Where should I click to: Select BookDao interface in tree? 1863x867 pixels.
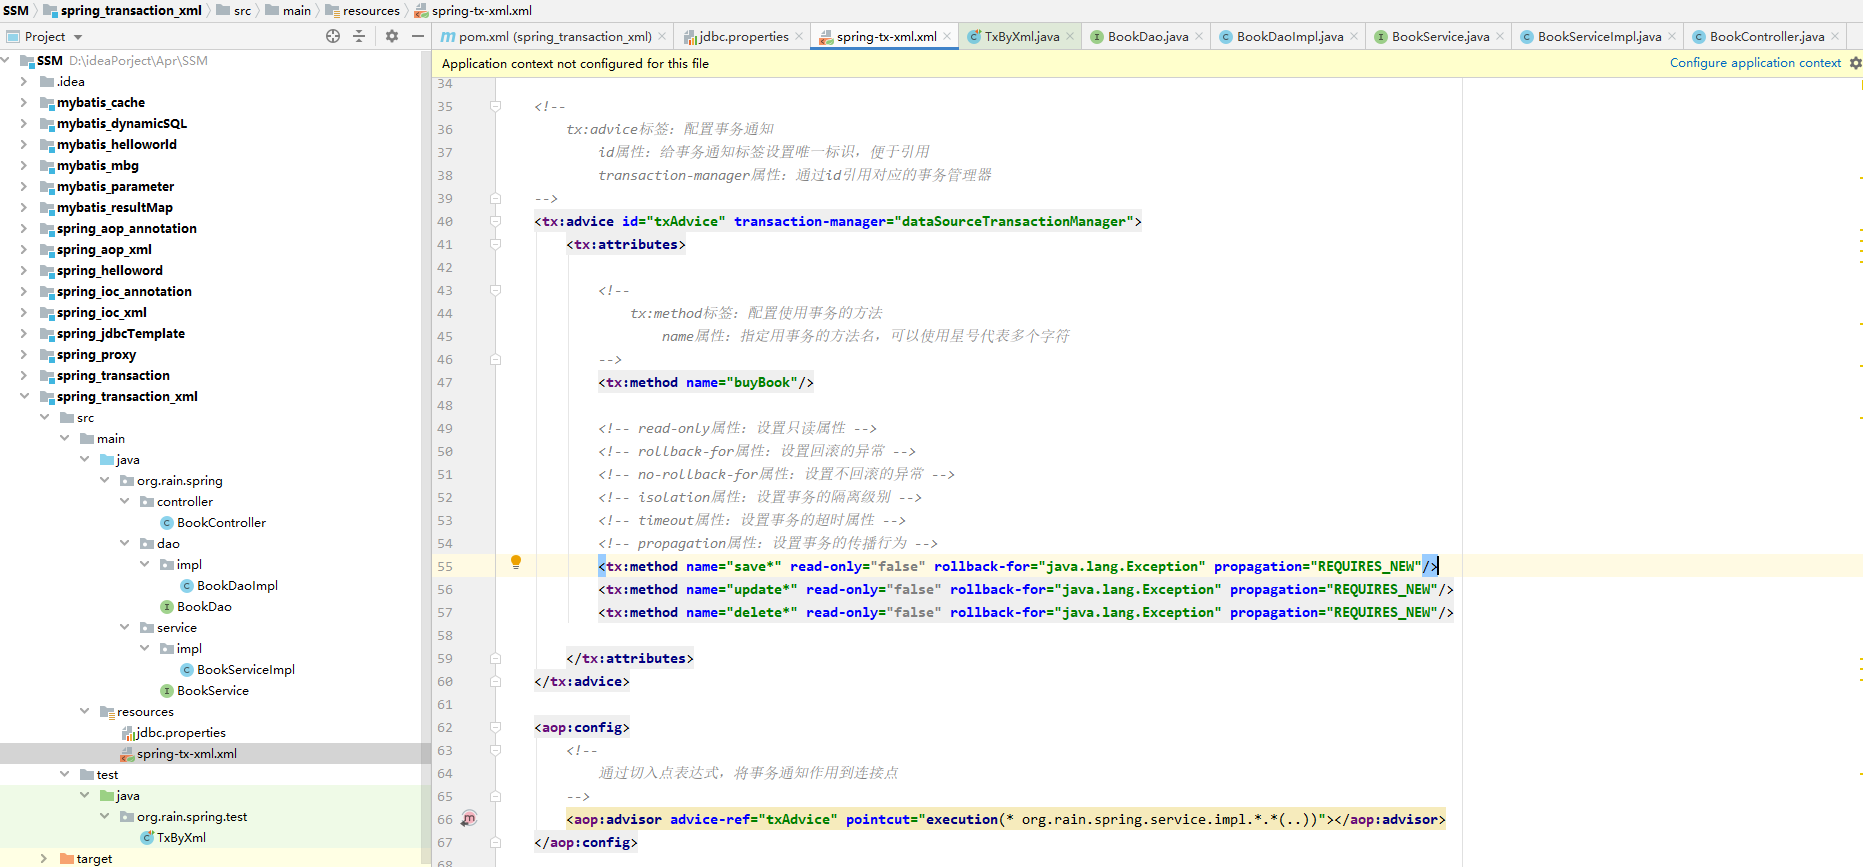tap(204, 606)
